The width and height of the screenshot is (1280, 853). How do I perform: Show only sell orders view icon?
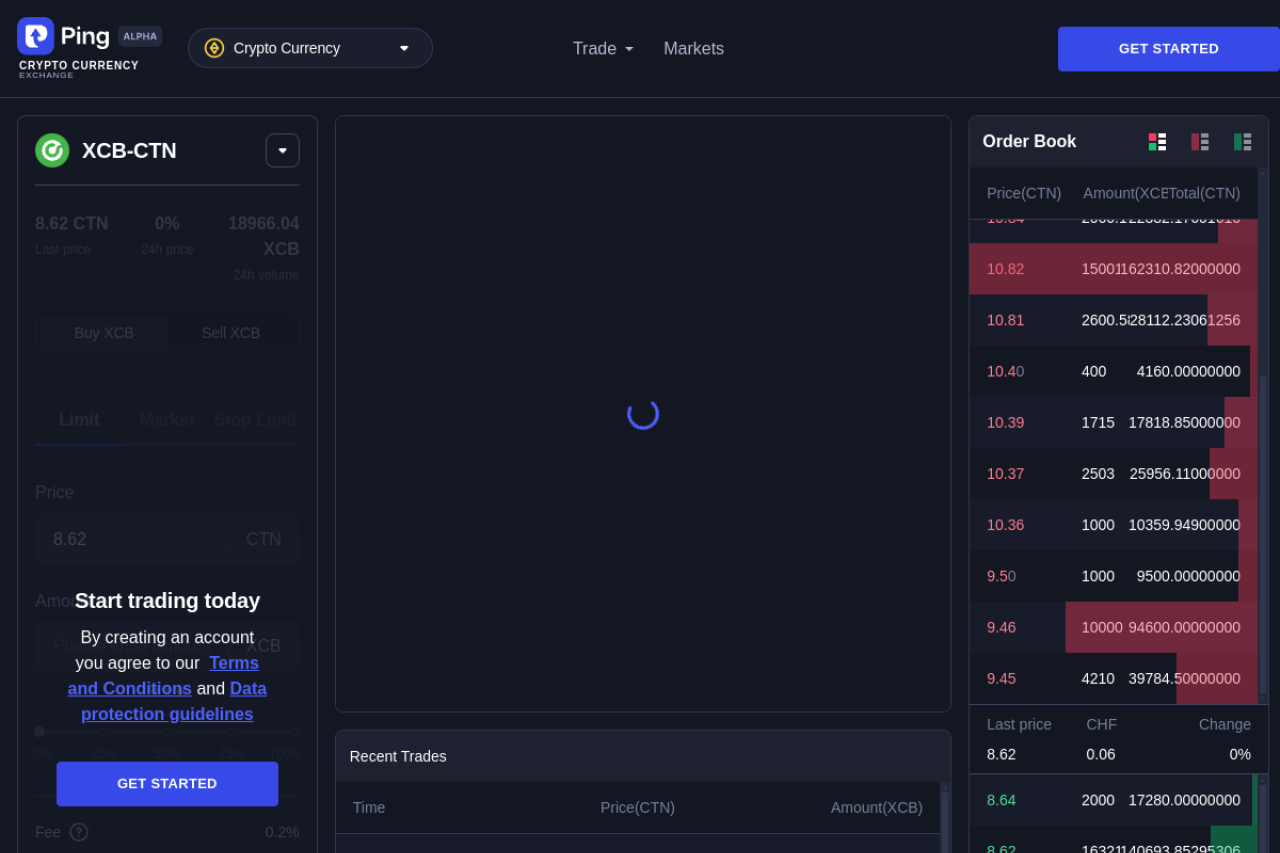pyautogui.click(x=1199, y=142)
